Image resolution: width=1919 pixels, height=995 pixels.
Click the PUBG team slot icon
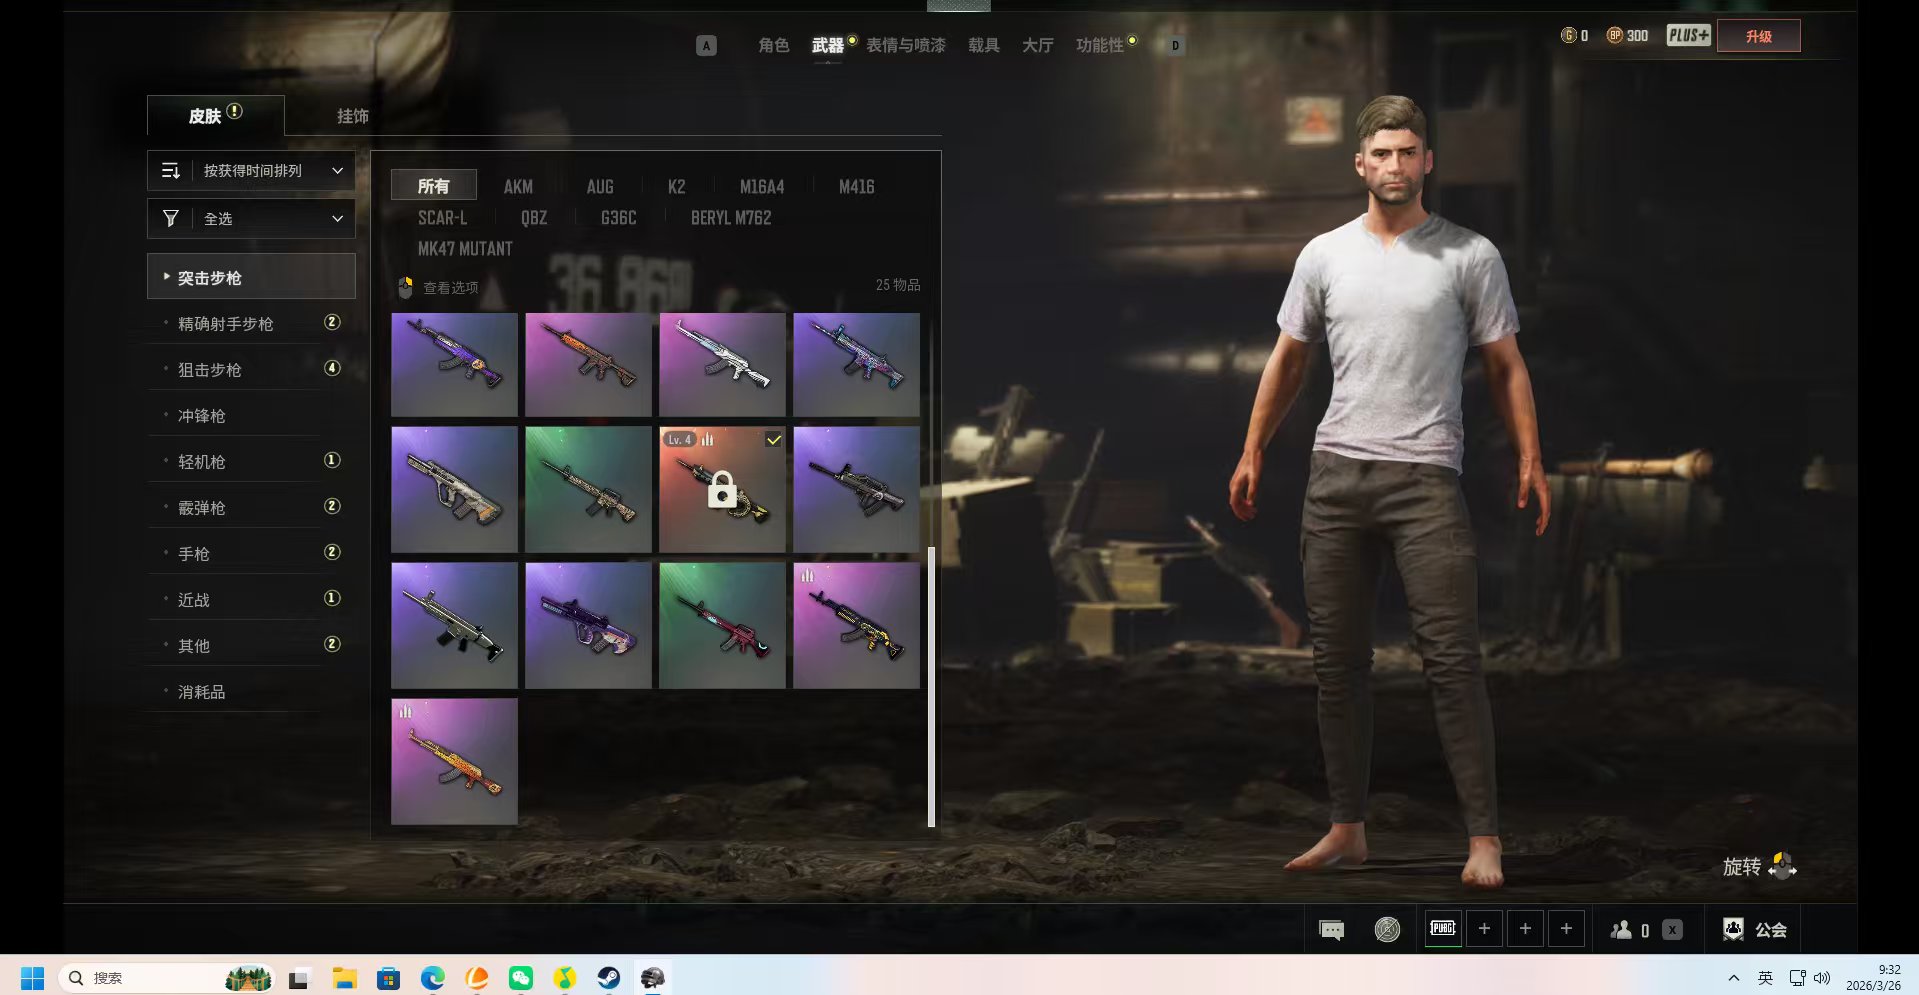point(1442,929)
